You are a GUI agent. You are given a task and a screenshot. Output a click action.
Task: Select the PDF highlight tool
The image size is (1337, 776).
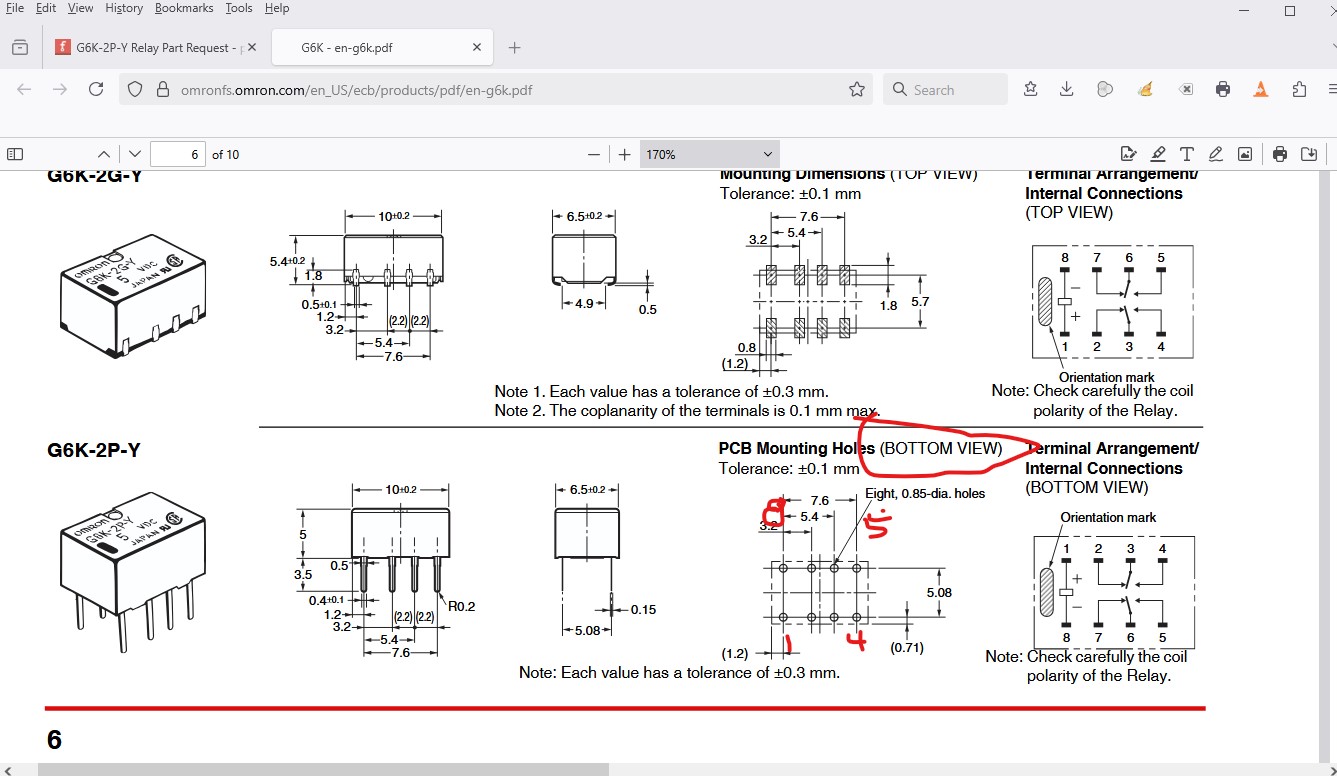(1158, 154)
